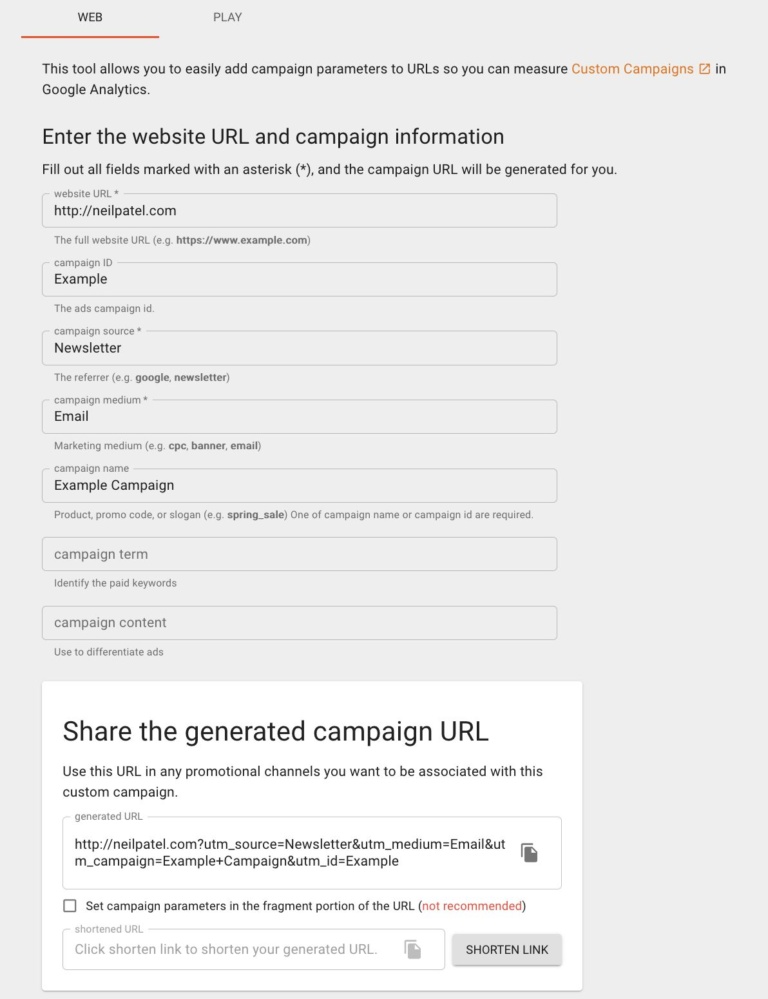Edit the website URL field

coord(298,210)
